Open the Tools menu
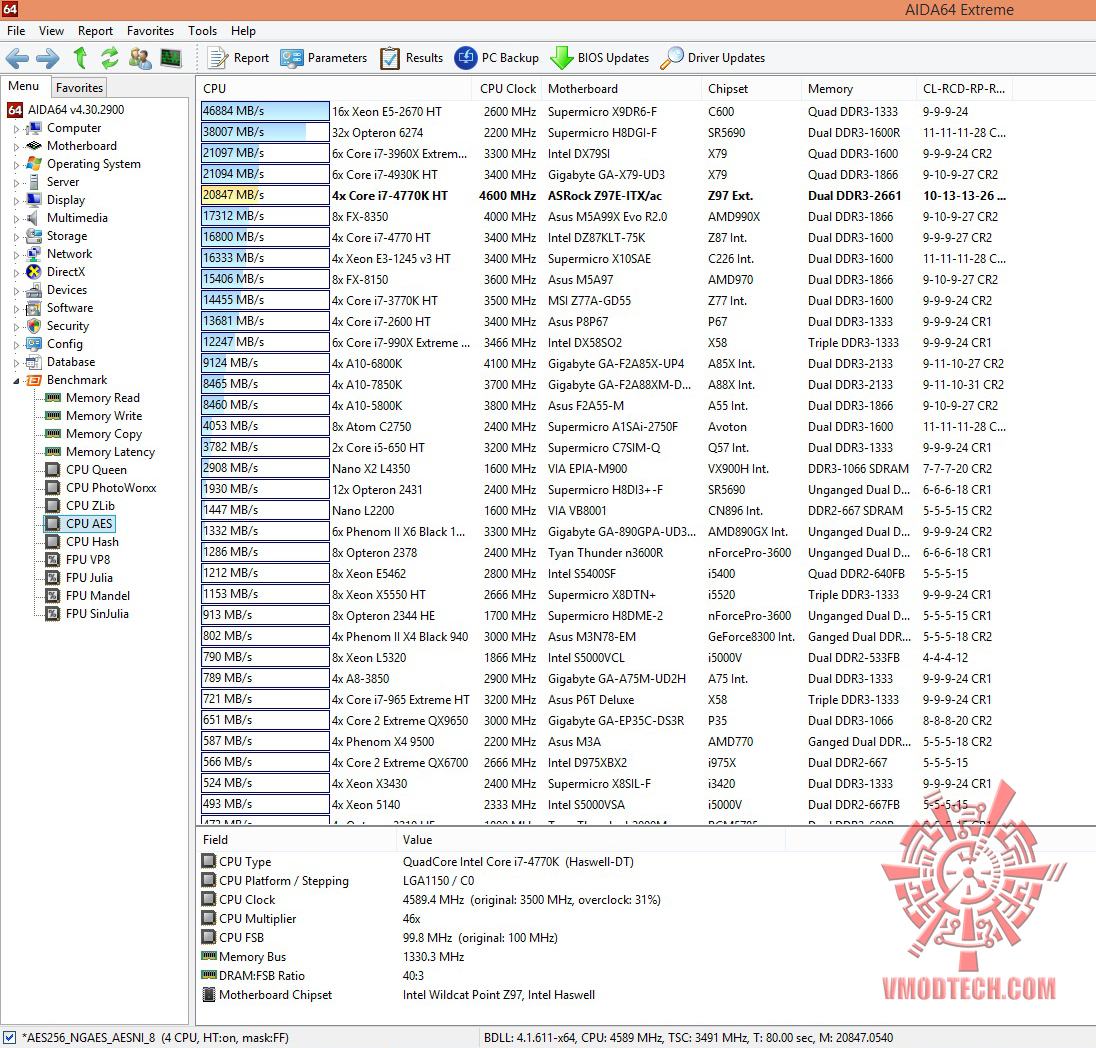 coord(202,31)
